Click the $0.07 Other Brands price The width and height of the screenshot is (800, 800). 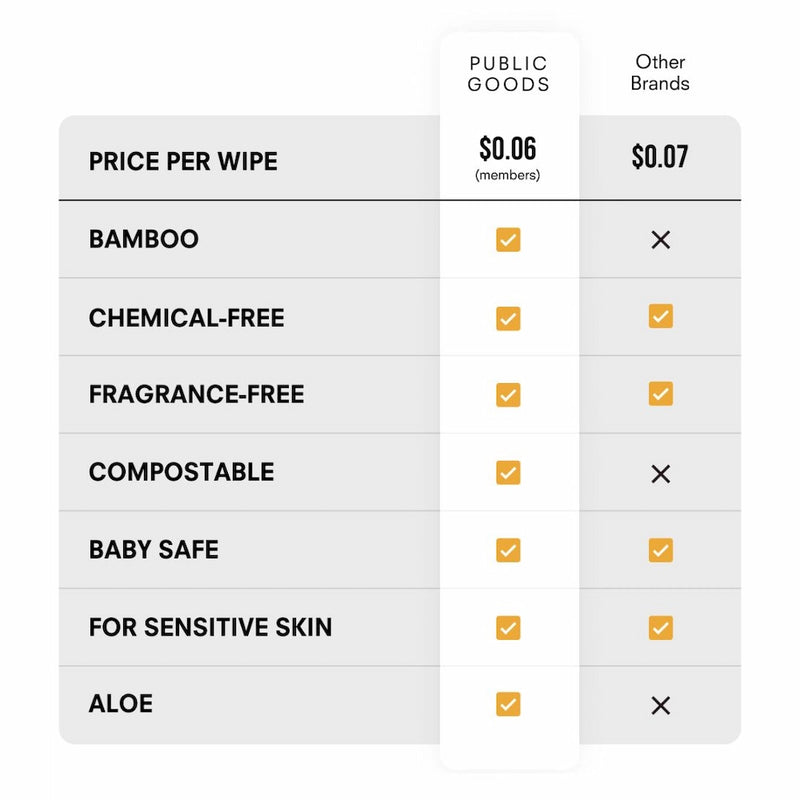(660, 157)
